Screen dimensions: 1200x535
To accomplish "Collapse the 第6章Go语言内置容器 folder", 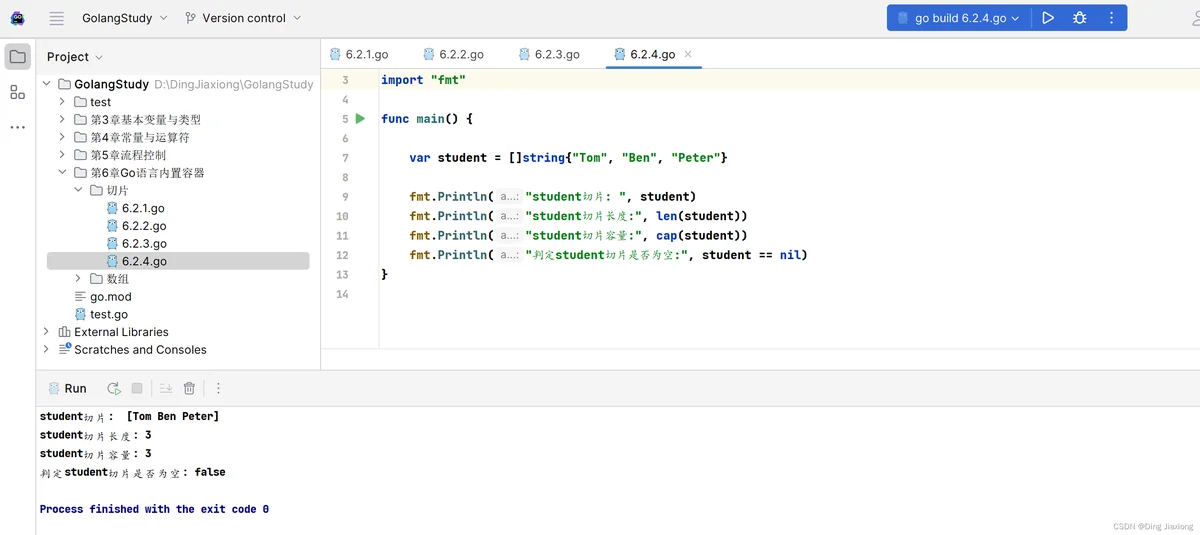I will [x=62, y=173].
